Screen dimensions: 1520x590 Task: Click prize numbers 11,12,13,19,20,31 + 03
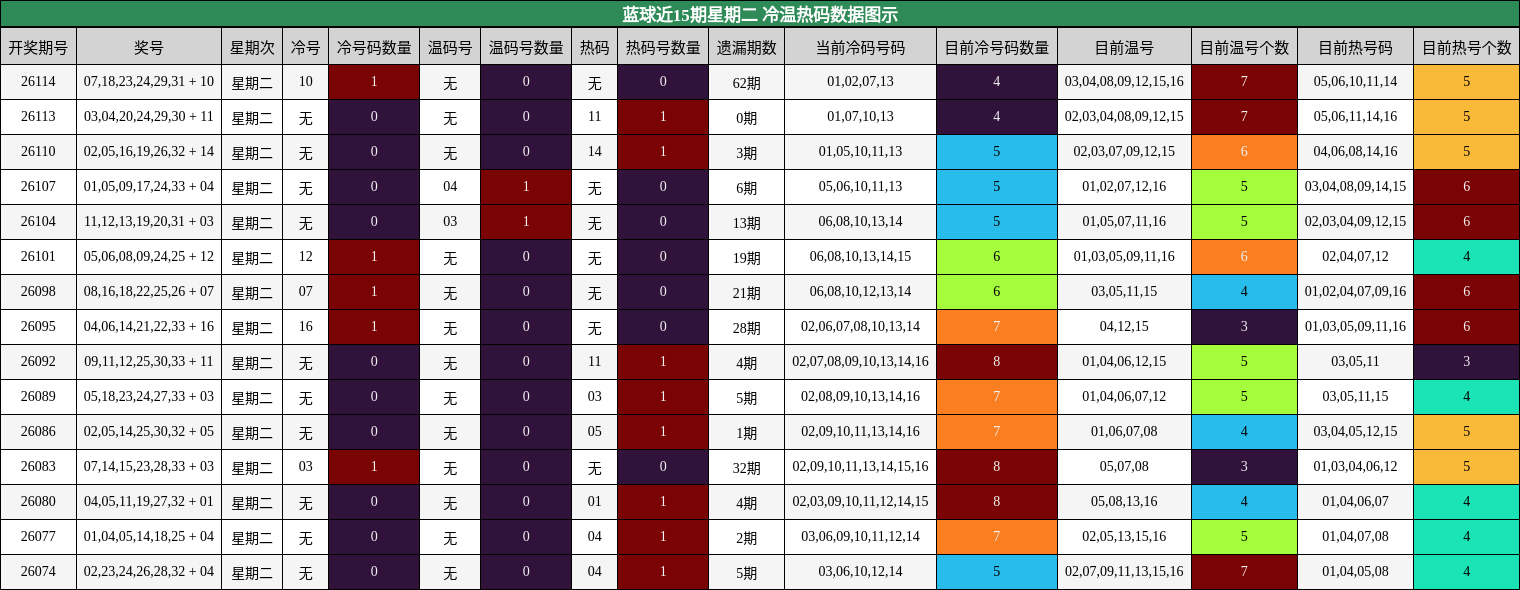[x=149, y=222]
